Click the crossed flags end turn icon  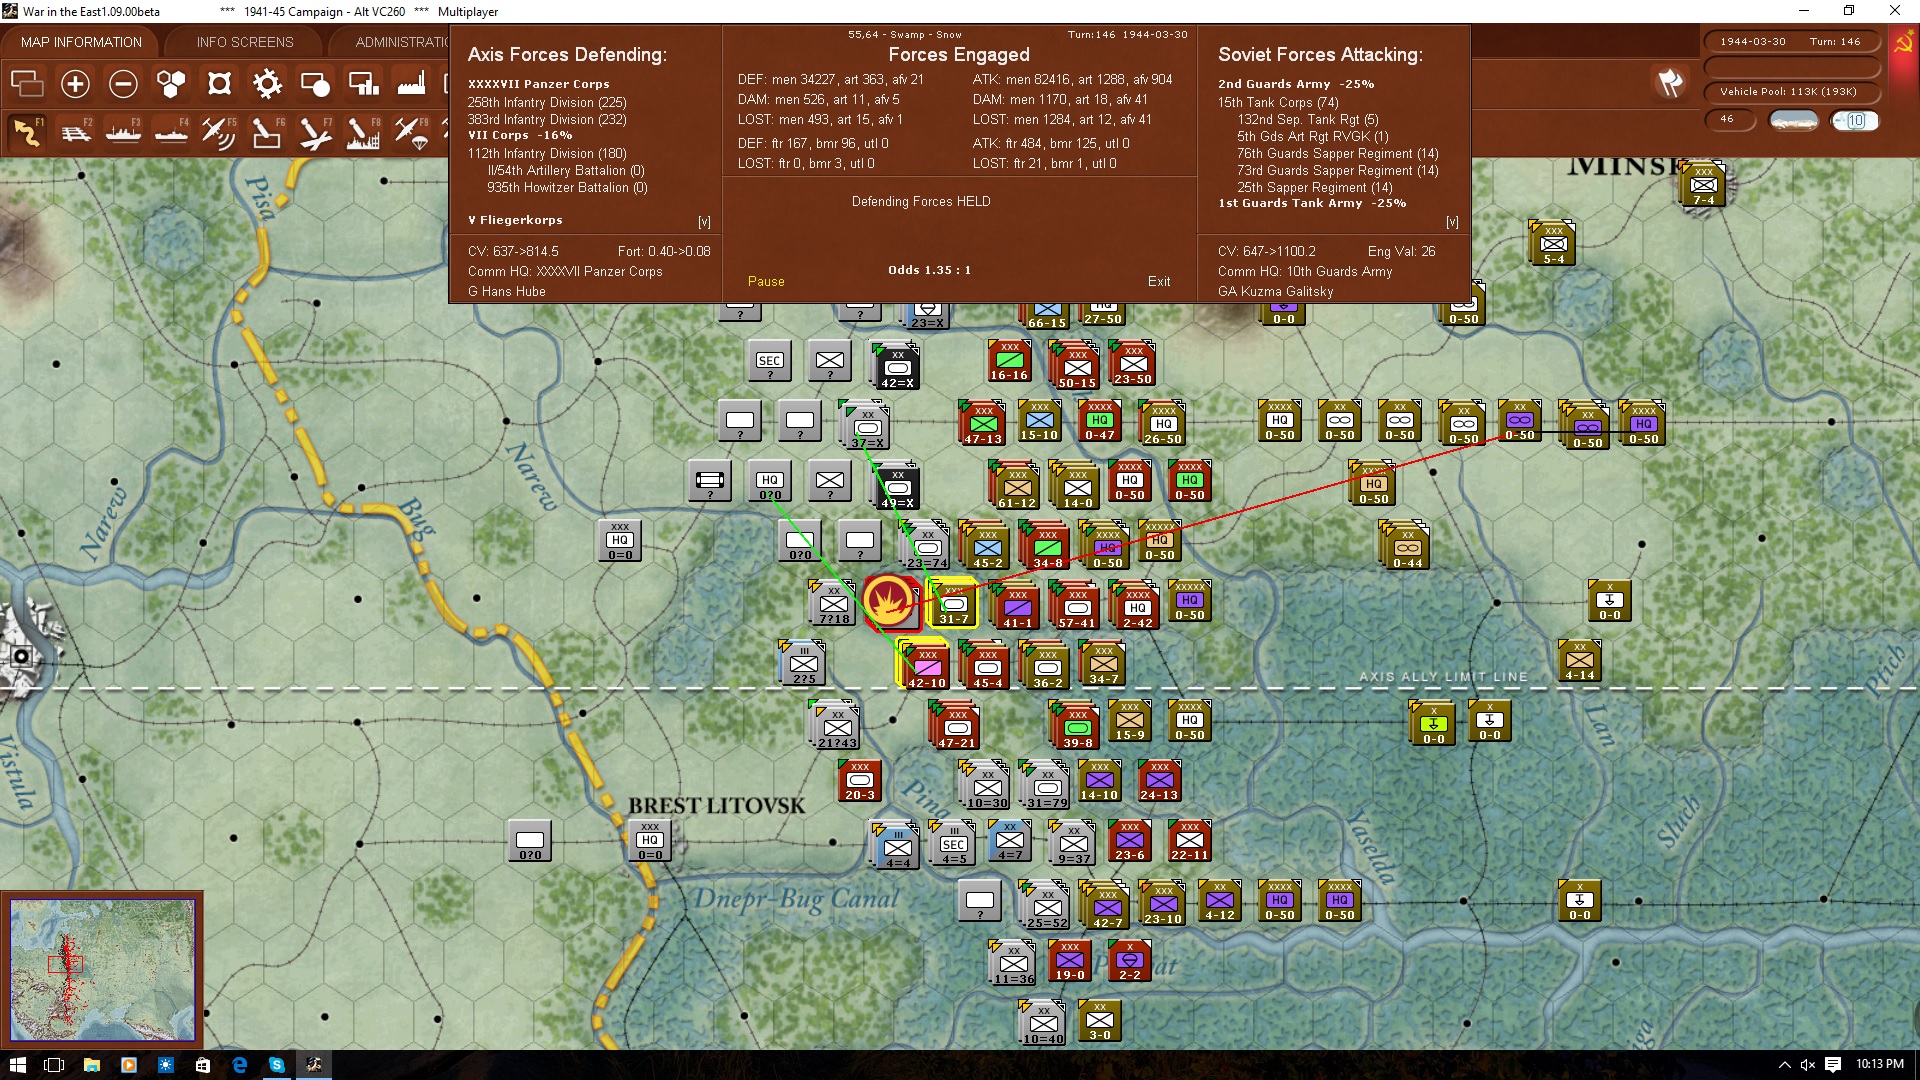click(1670, 83)
